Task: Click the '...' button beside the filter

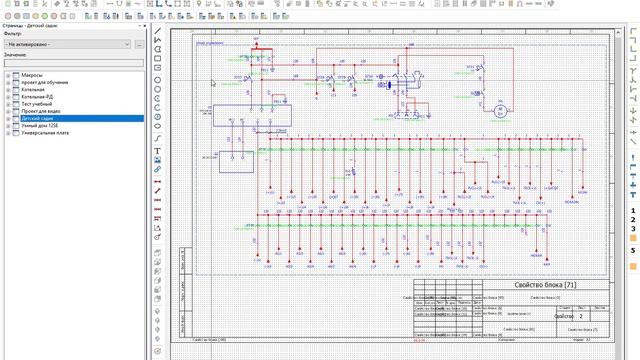Action: (139, 44)
